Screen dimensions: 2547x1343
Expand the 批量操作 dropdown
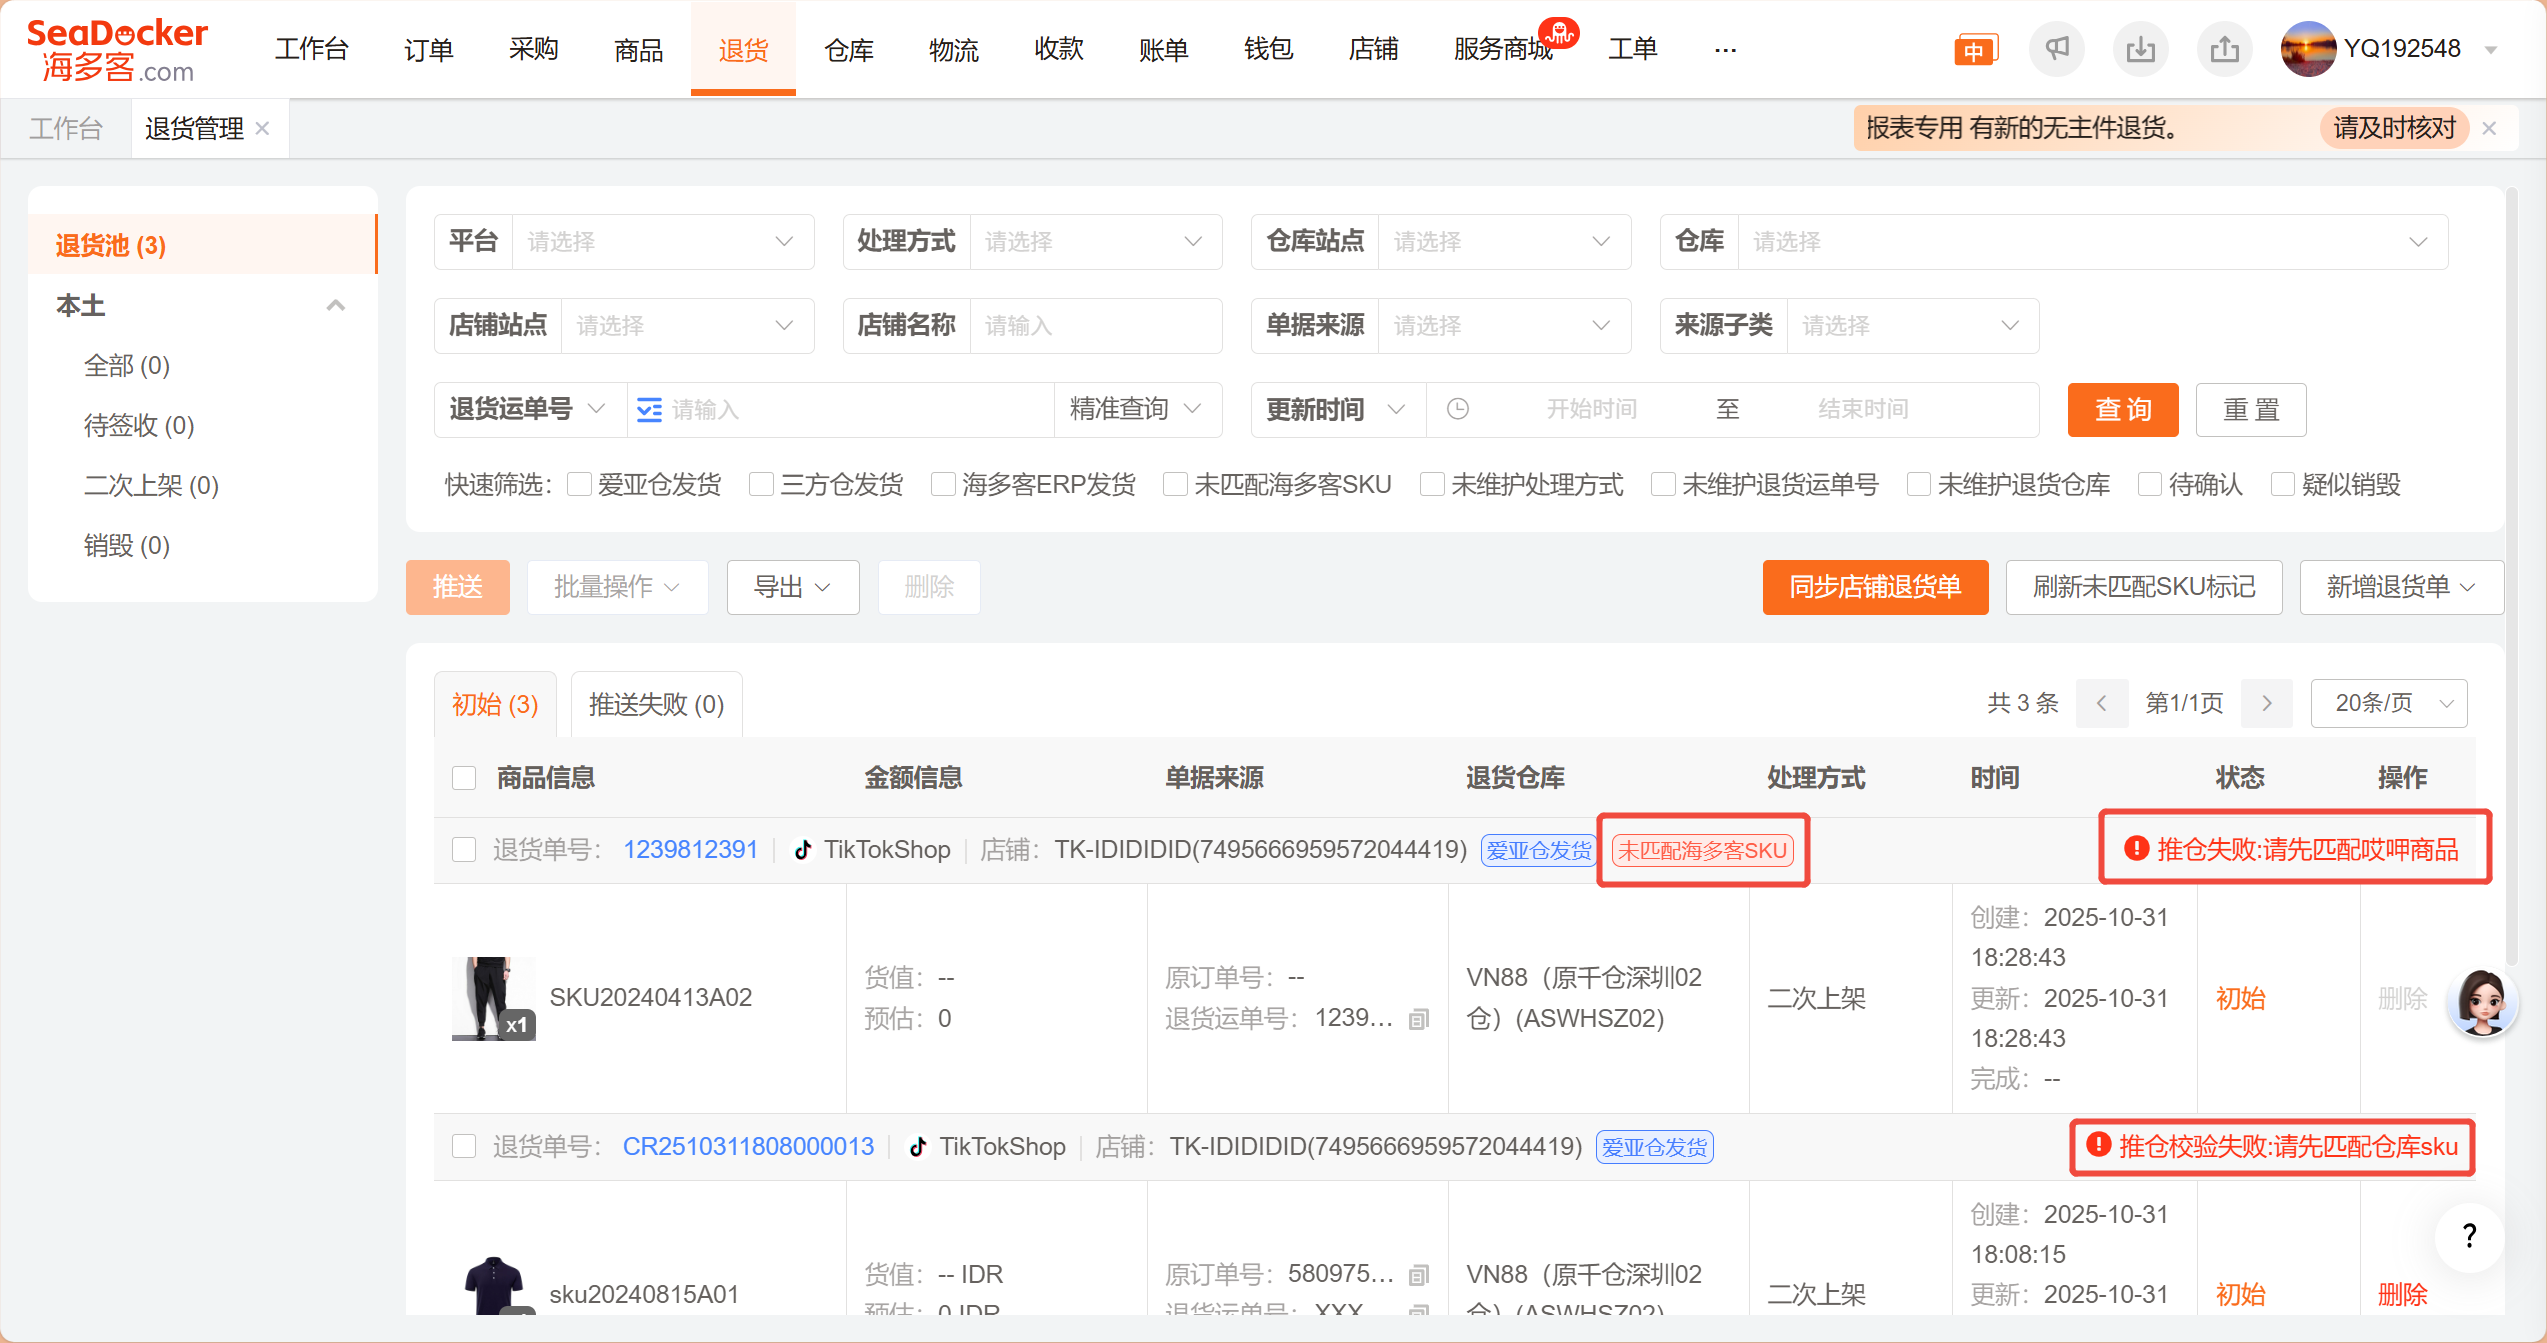[617, 587]
